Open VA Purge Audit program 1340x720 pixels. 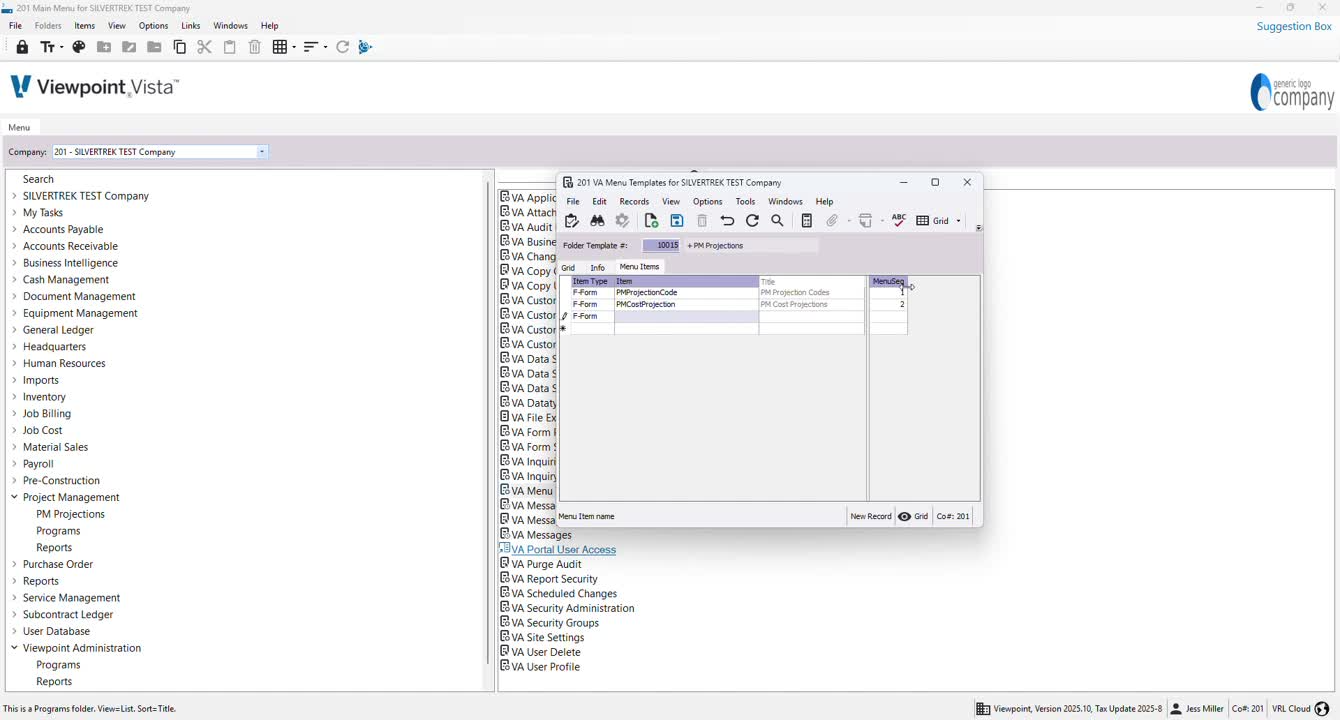pos(546,564)
